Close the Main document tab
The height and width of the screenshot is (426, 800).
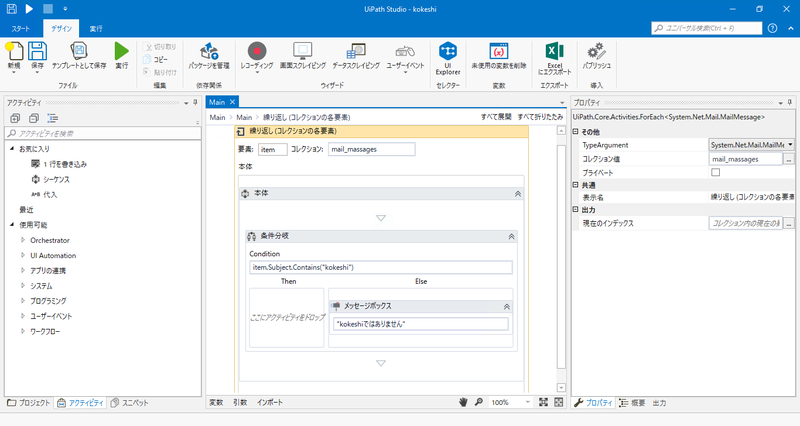coord(233,102)
